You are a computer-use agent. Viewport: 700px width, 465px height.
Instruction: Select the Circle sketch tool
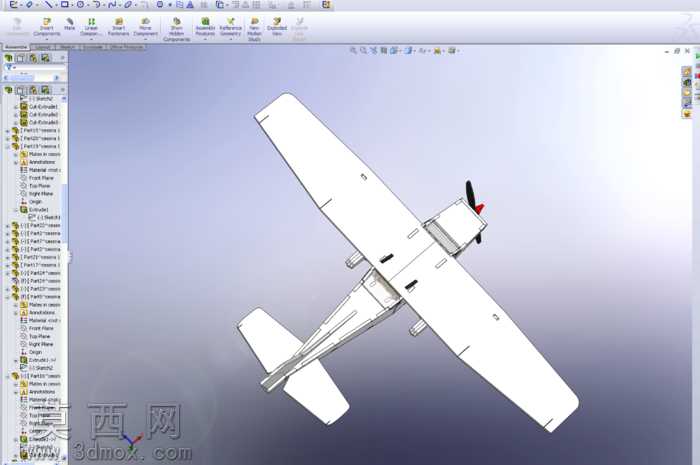coord(80,4)
